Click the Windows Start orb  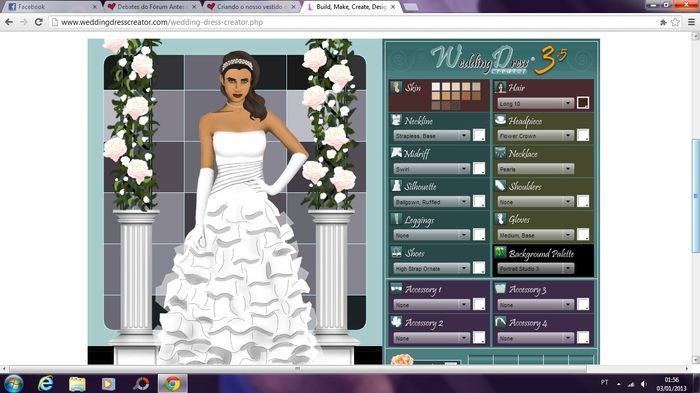(13, 384)
